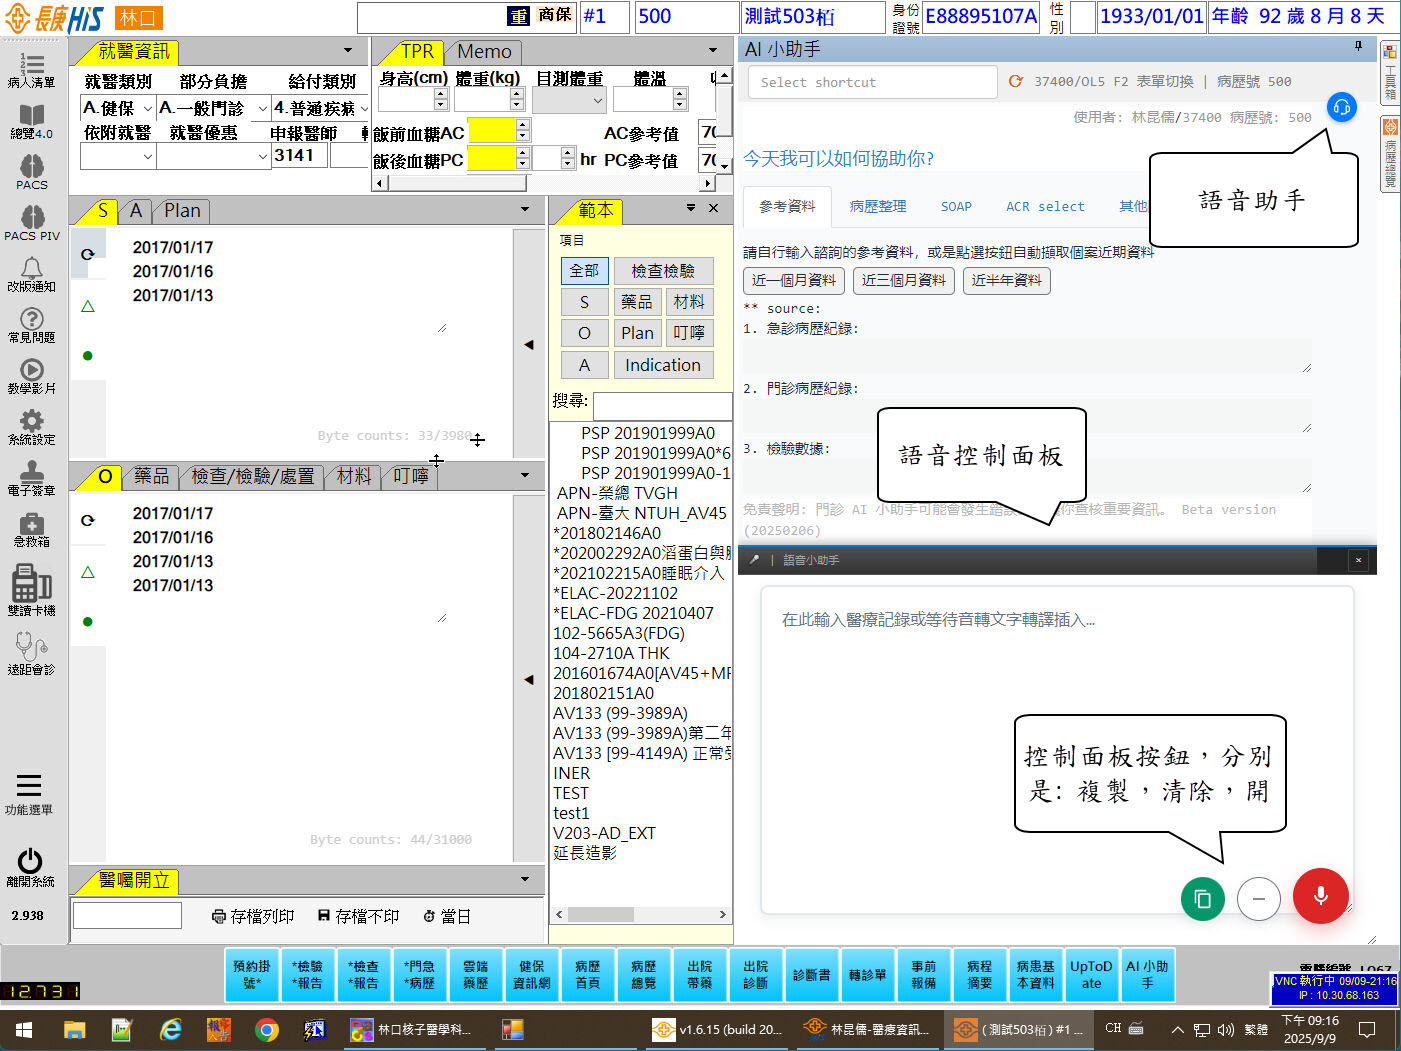Toggle the Indication filter button
Viewport: 1401px width, 1051px height.
(662, 365)
